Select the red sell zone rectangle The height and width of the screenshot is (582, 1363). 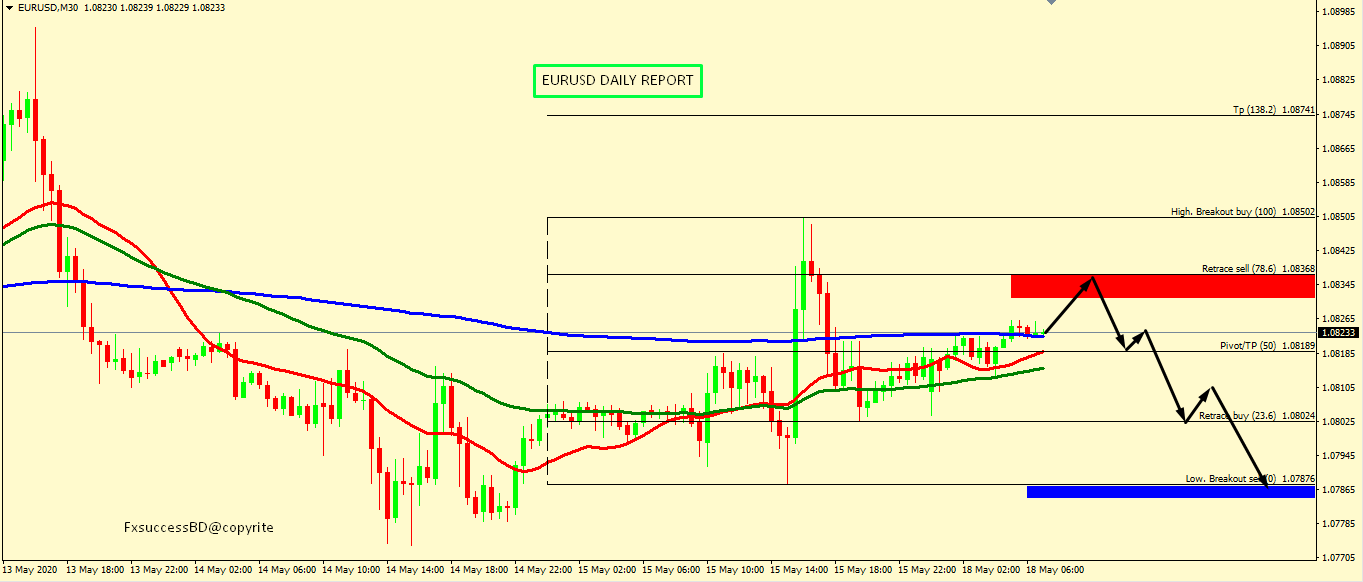(1162, 286)
